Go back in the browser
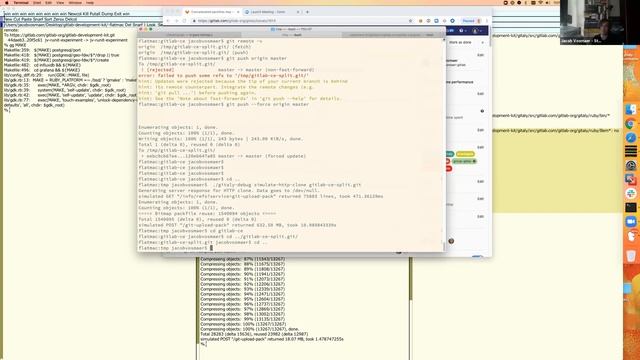Image resolution: width=640 pixels, height=360 pixels. click(x=168, y=20)
